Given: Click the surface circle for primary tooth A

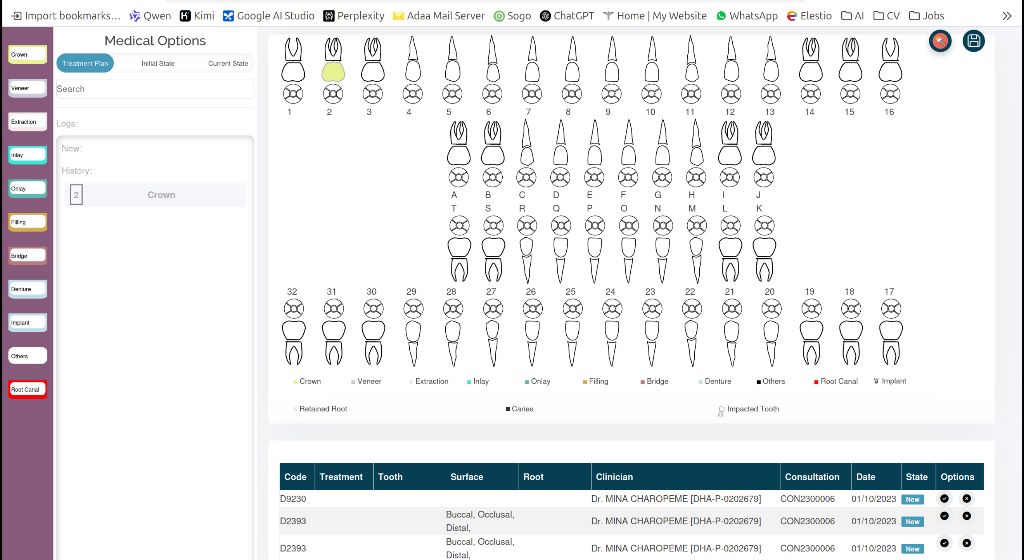Looking at the screenshot, I should click(x=455, y=177).
